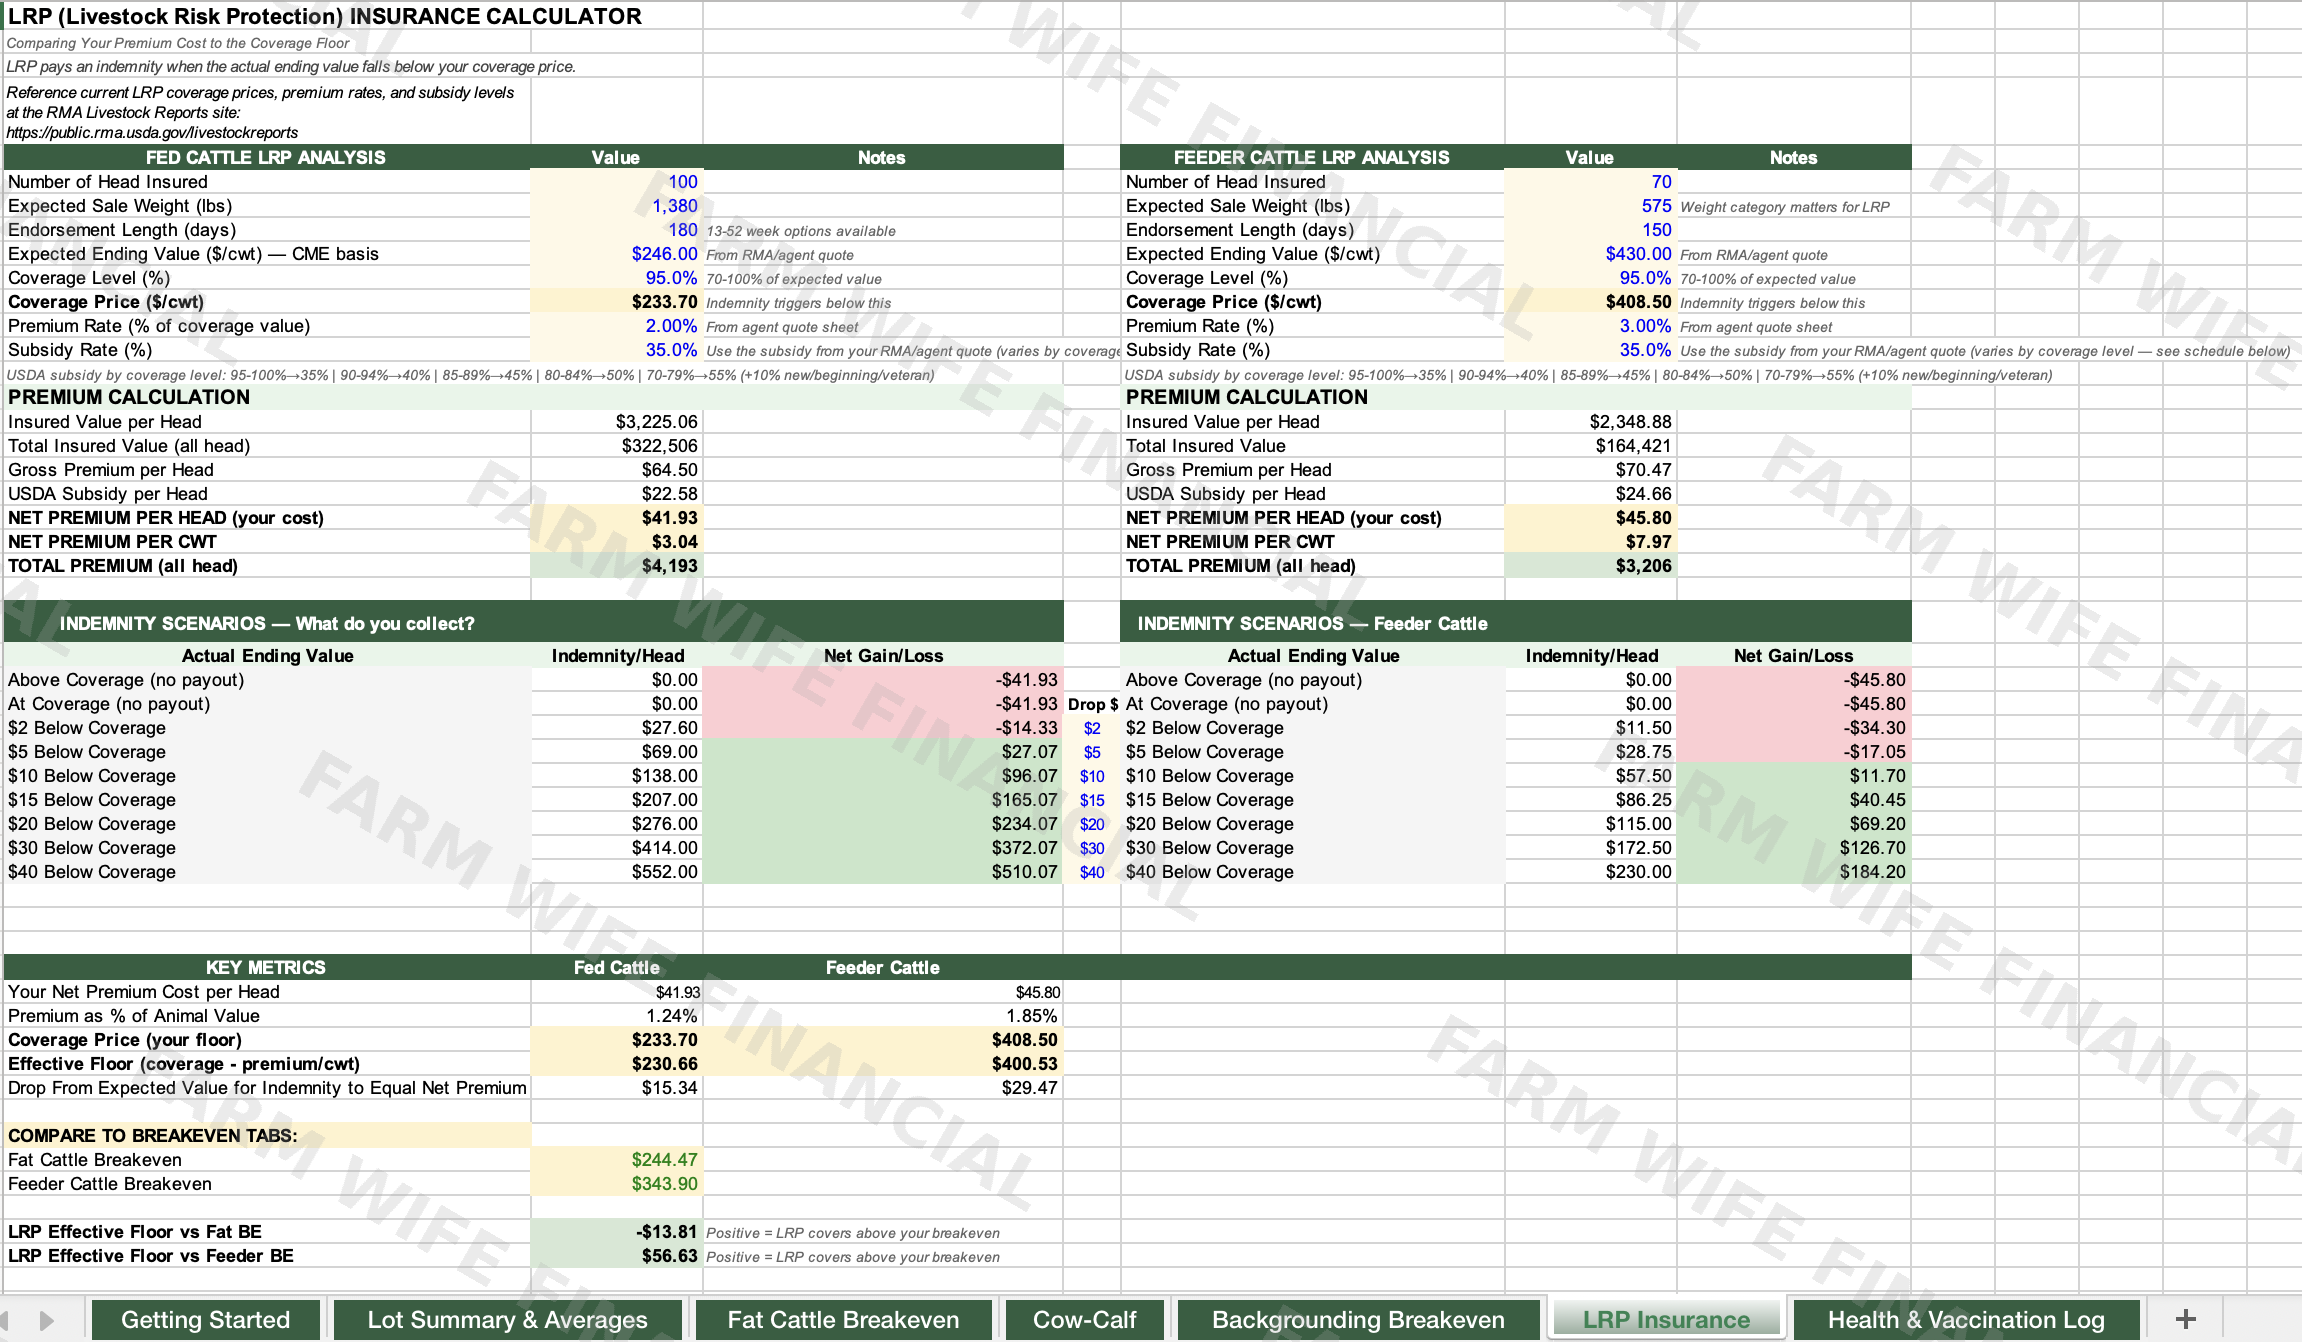Click the next-sheet navigation arrow
This screenshot has width=2302, height=1342.
(46, 1320)
